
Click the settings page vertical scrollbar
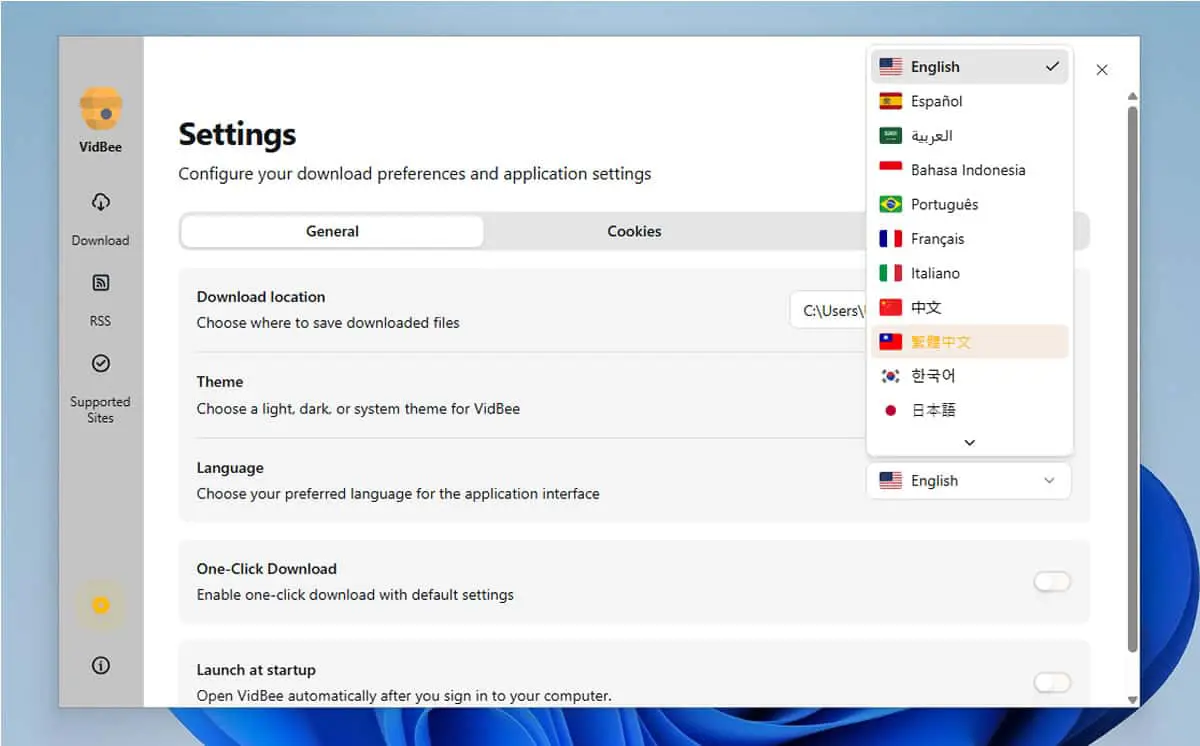(1132, 378)
